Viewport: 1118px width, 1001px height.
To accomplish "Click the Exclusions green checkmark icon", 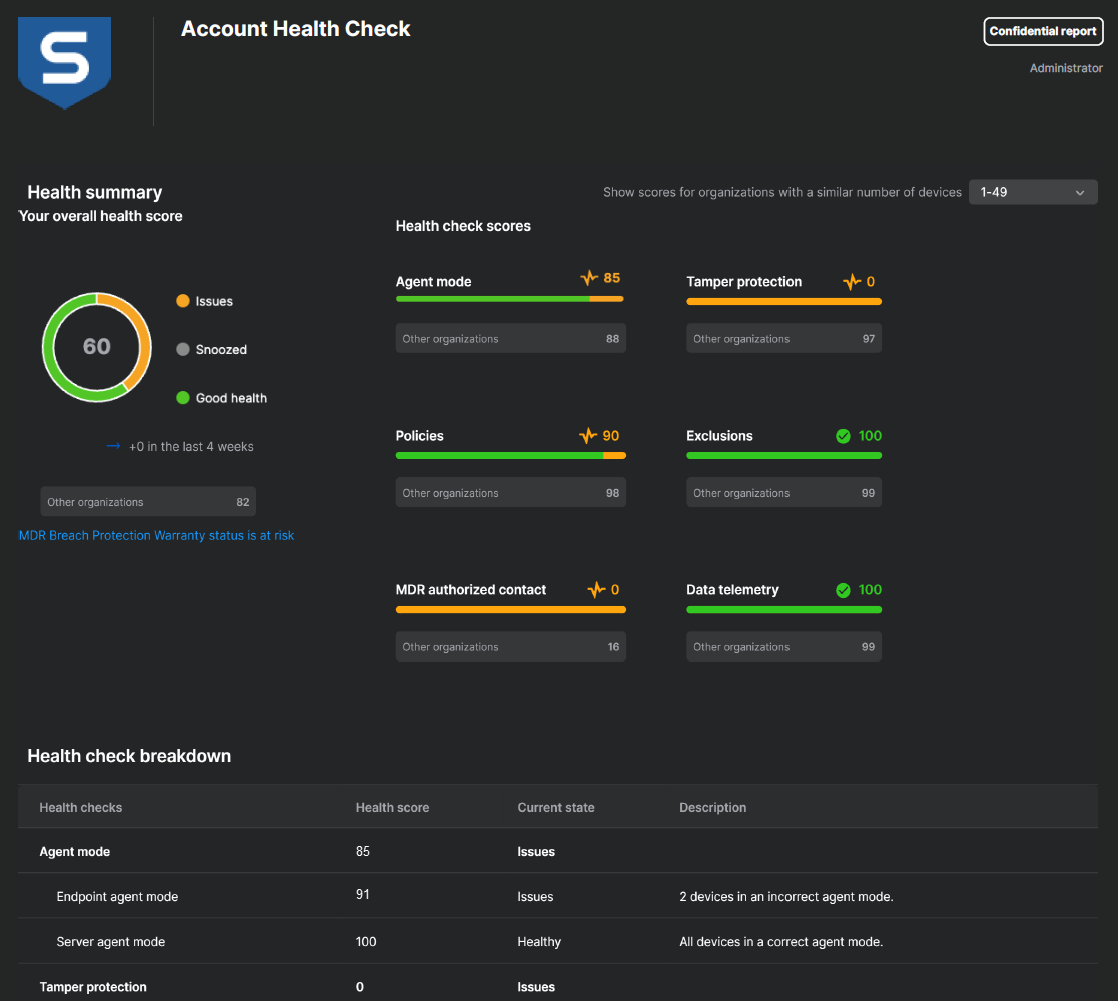I will point(843,436).
